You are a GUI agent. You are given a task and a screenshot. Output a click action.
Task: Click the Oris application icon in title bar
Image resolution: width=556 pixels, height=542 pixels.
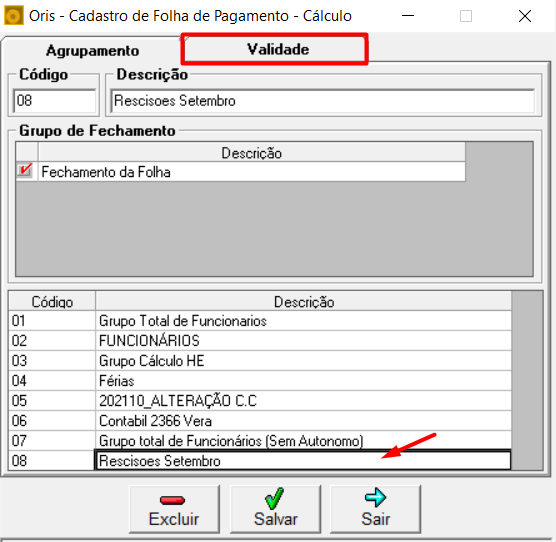pyautogui.click(x=14, y=16)
